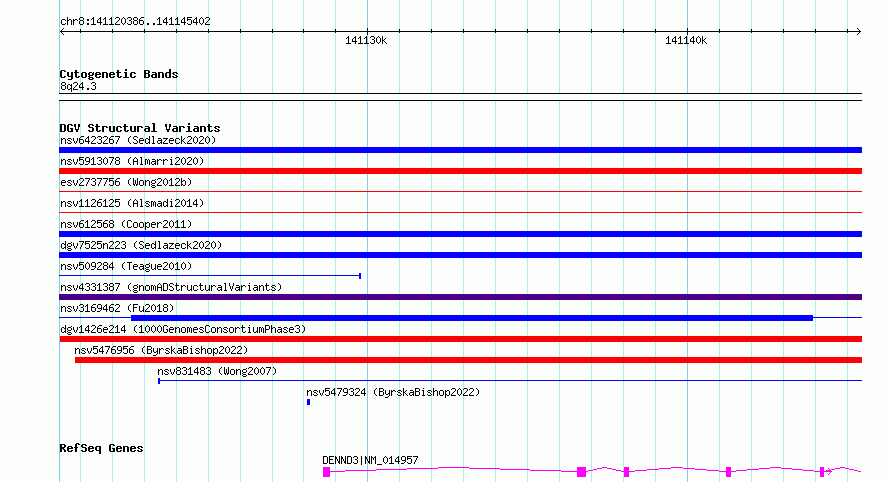Select the purple nsv4331387 variant bar
890x482 pixels.
[x=460, y=297]
